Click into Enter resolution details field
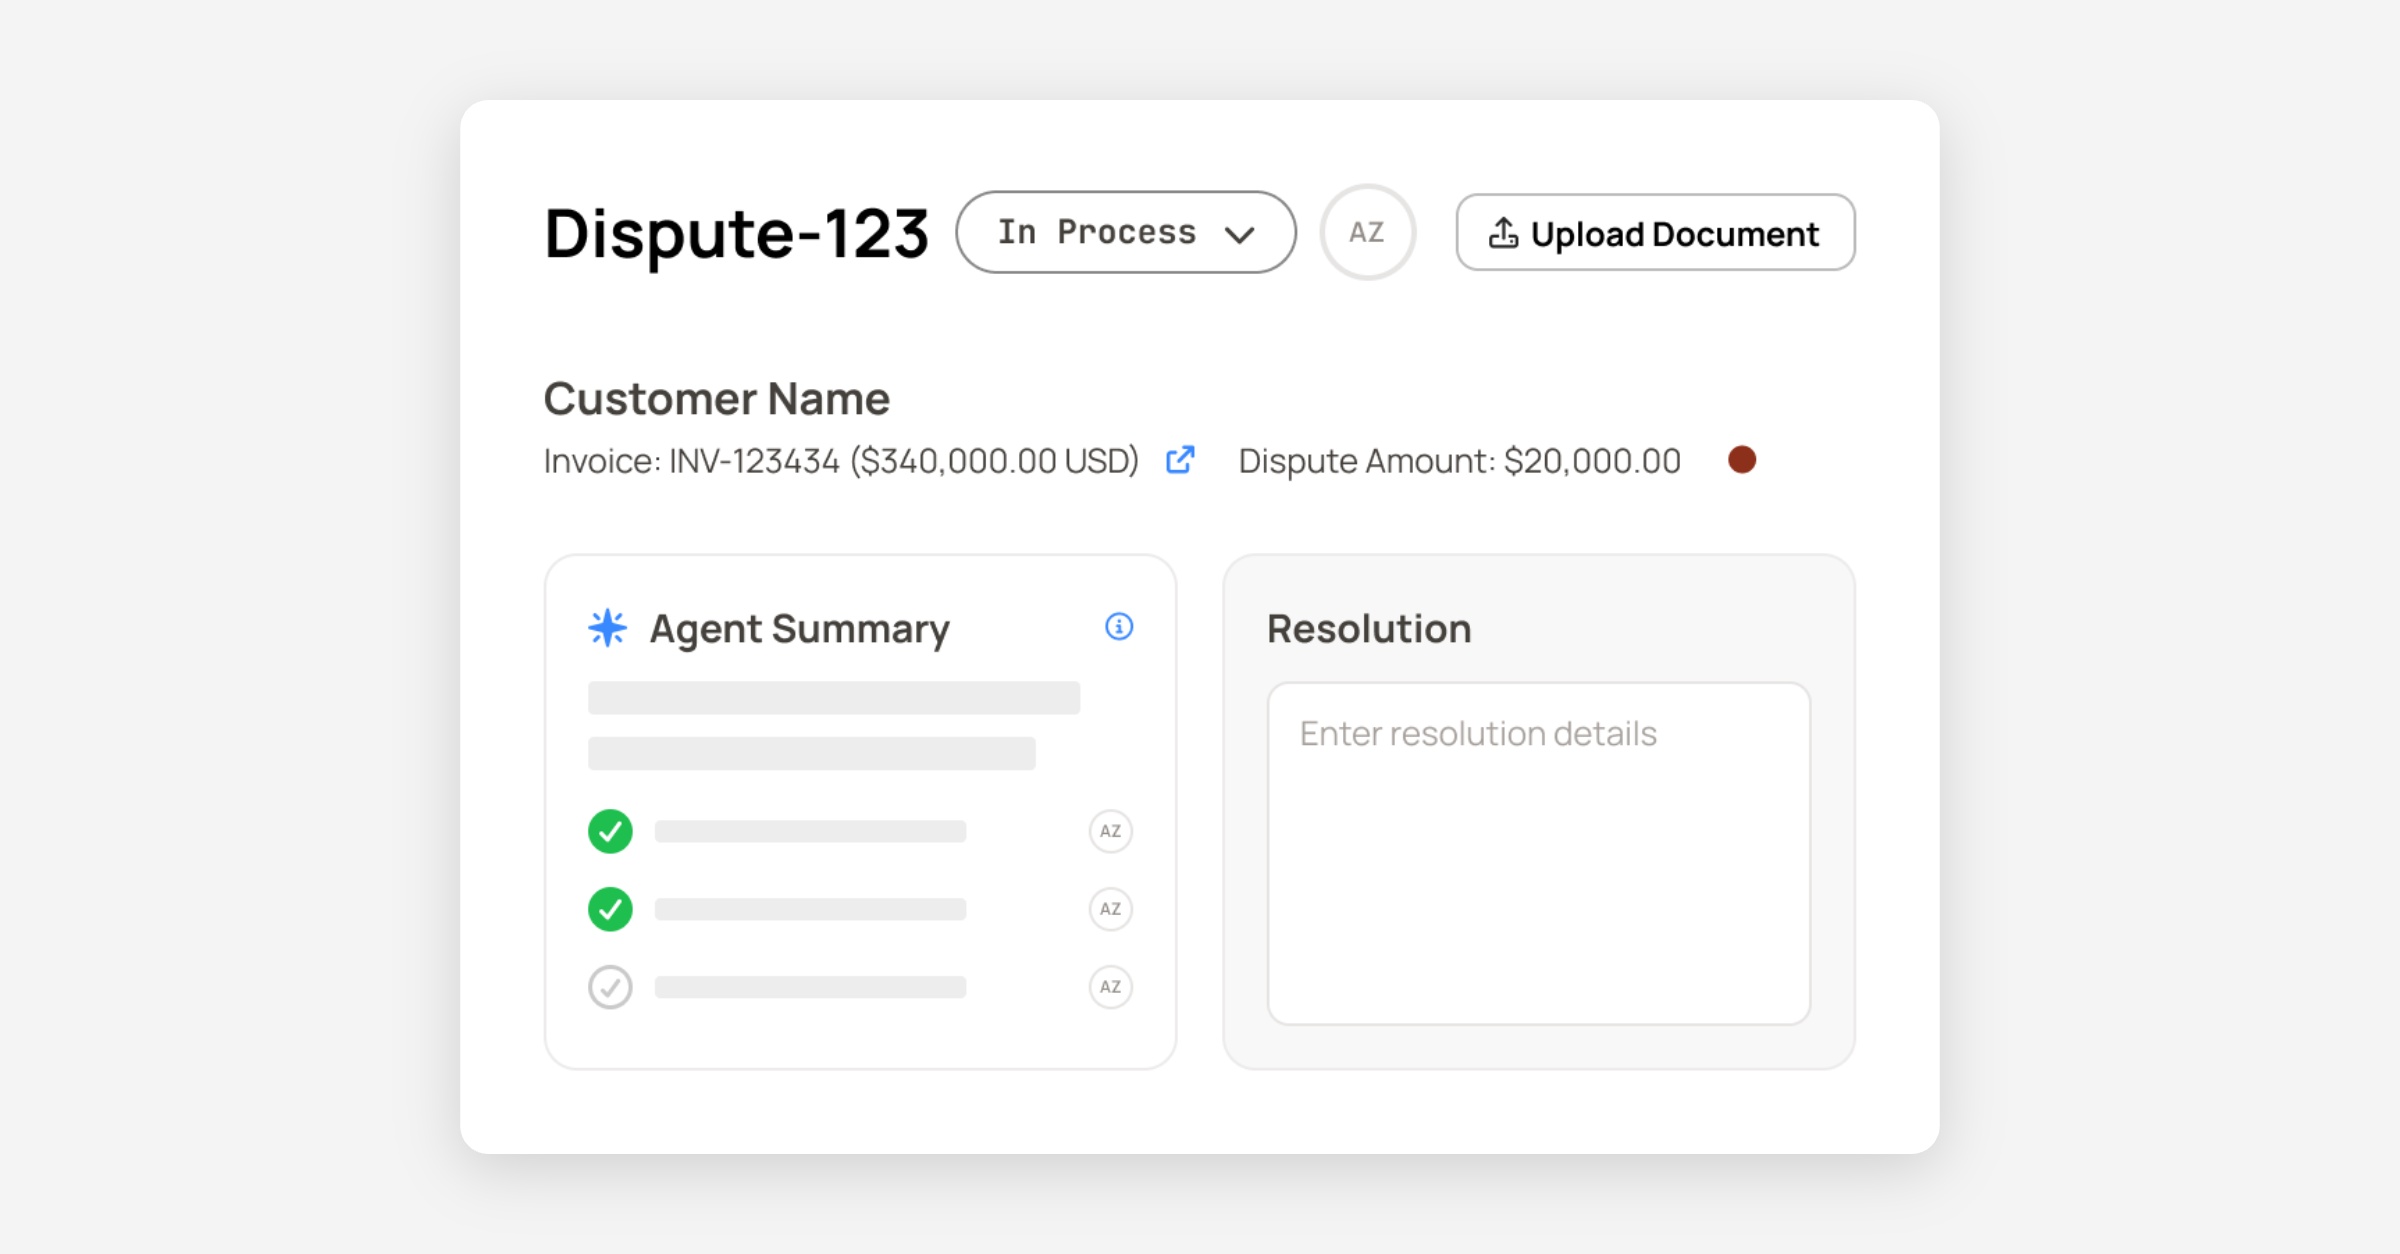 (1538, 852)
